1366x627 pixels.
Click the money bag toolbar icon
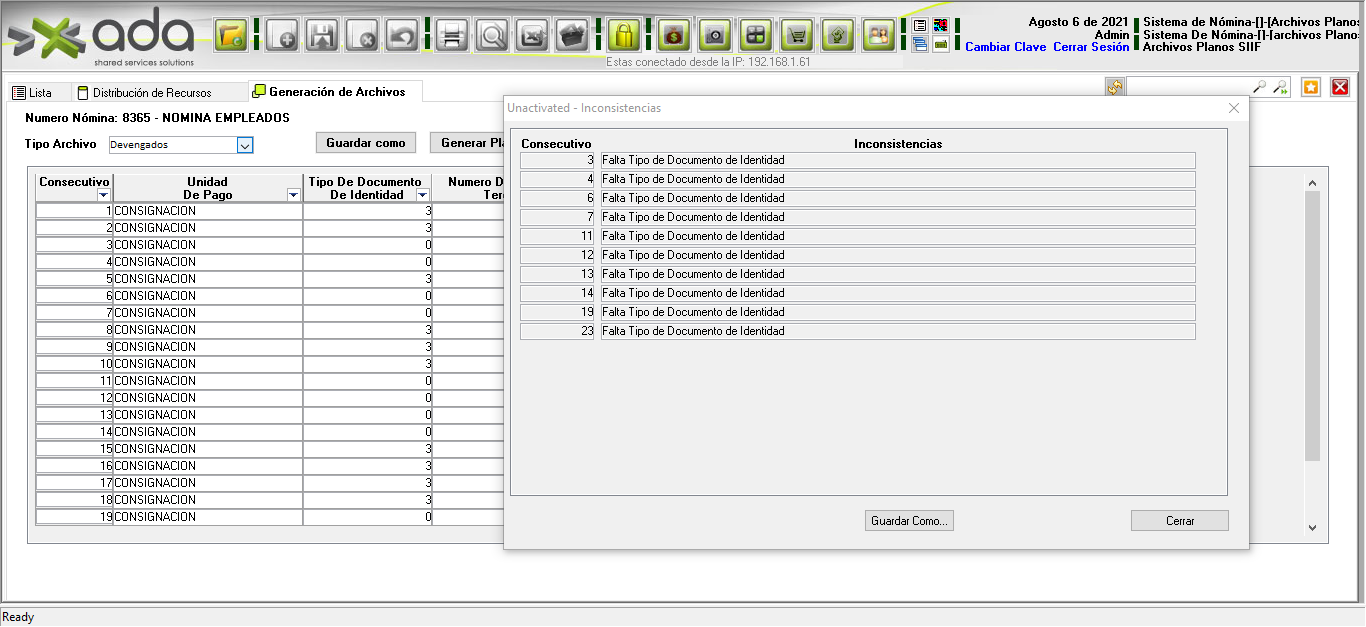click(674, 36)
